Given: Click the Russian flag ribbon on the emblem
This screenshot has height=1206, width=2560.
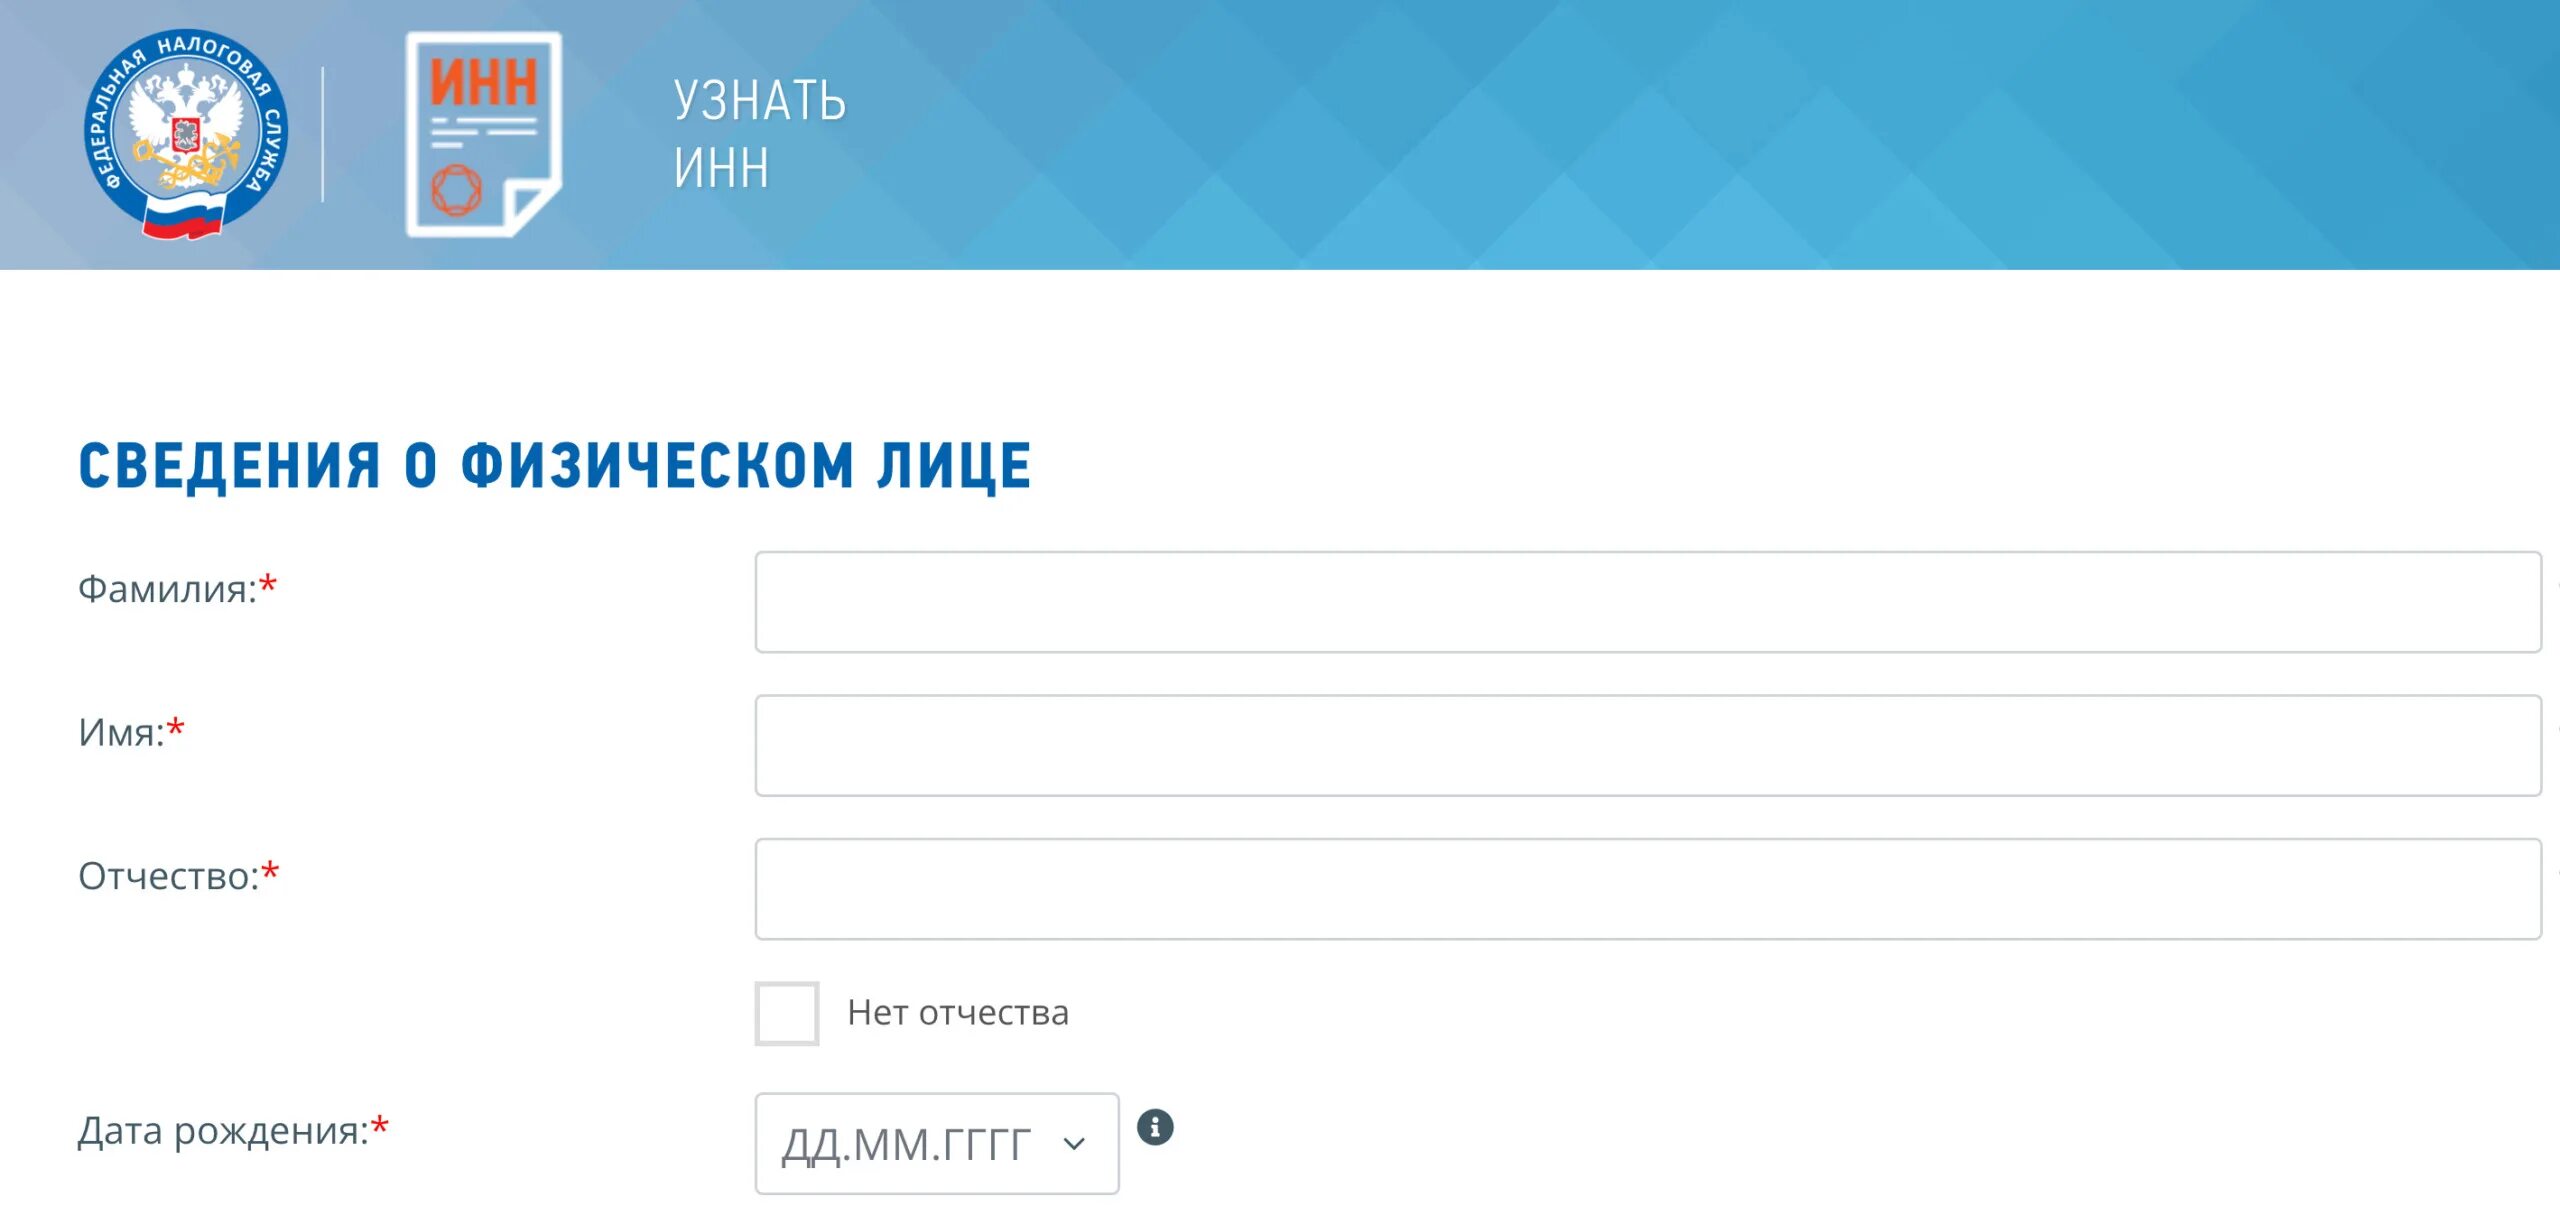Looking at the screenshot, I should [183, 213].
